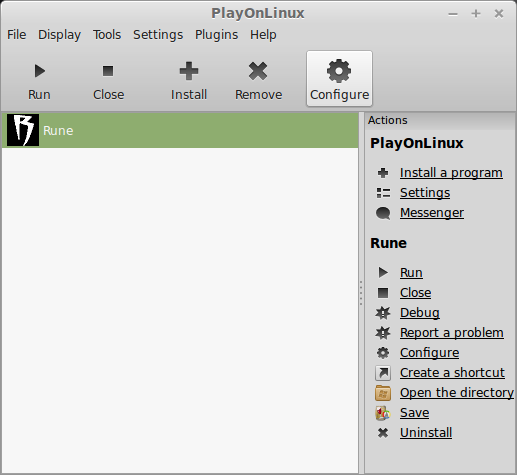Follow the Install a program link
This screenshot has height=475, width=517.
[x=451, y=173]
